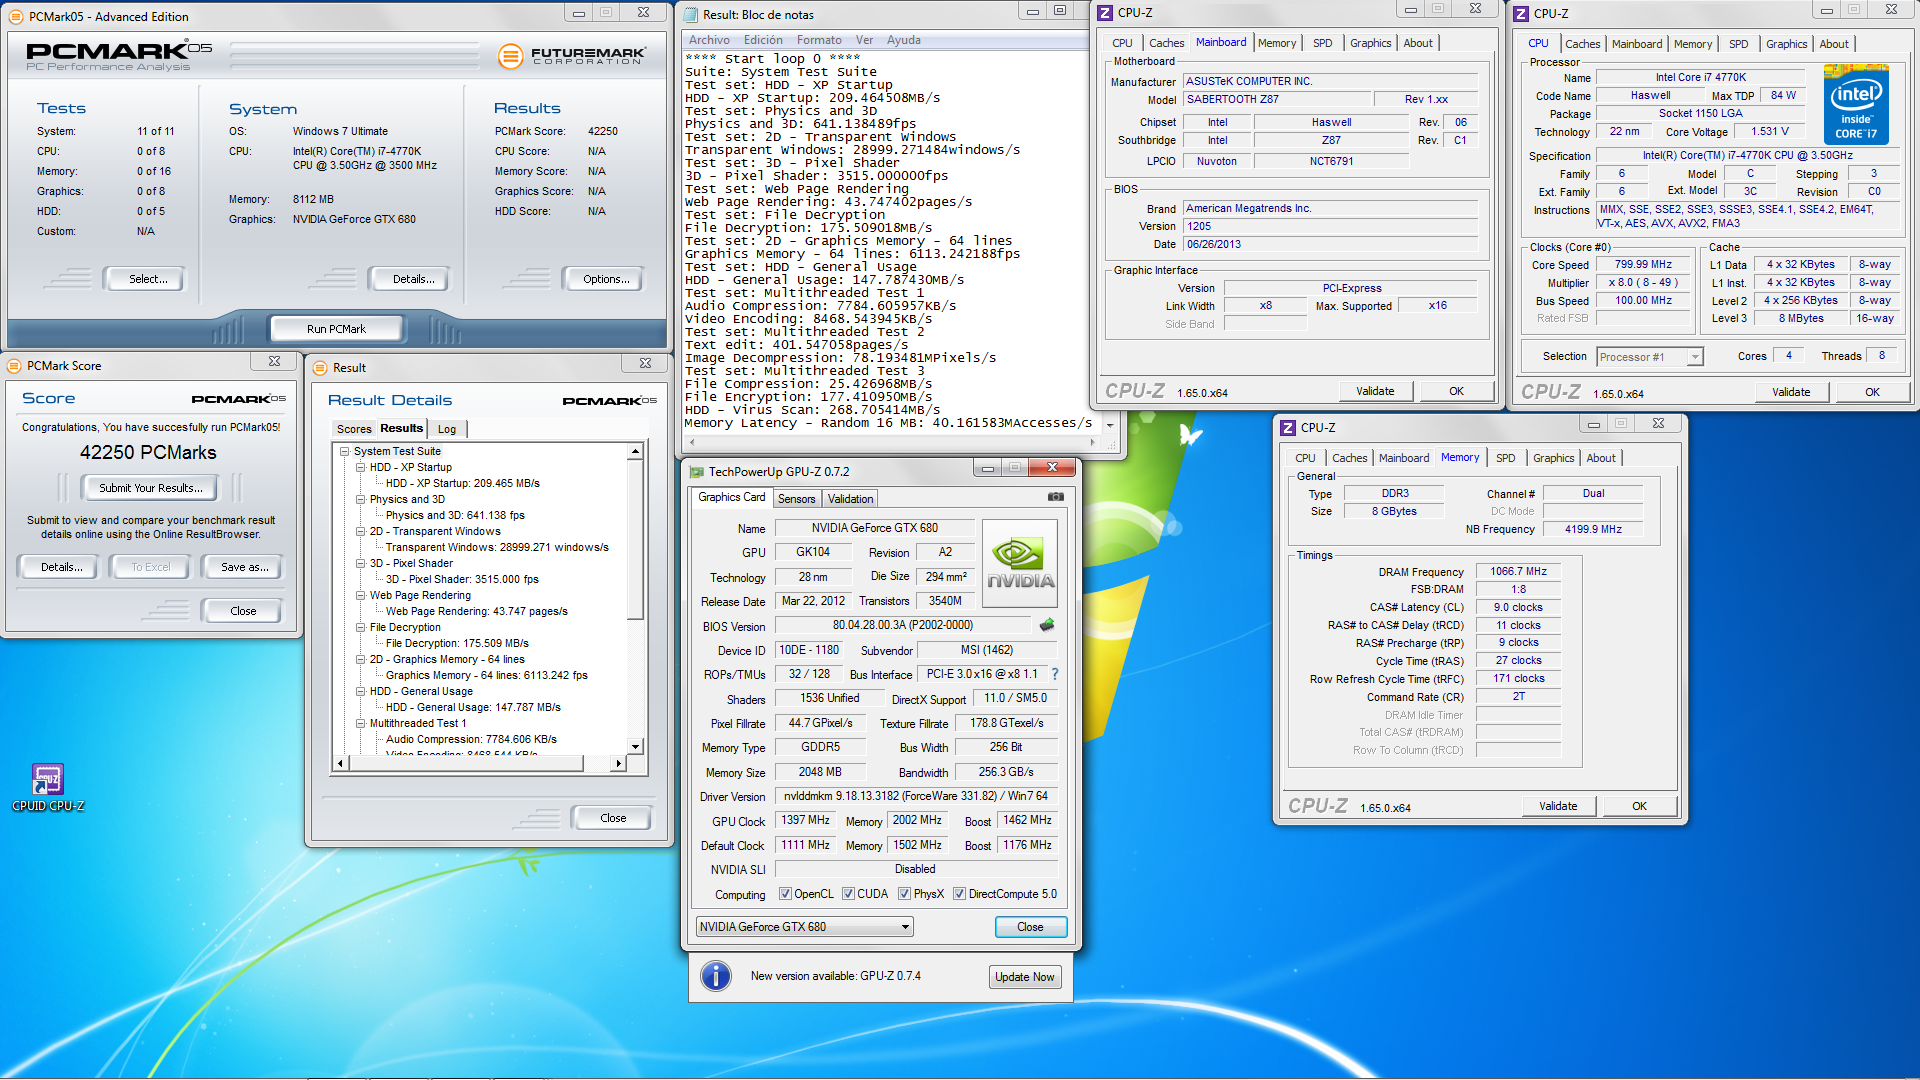Toggle the DirectCompute 5.0 checkbox
This screenshot has height=1080, width=1920.
point(959,894)
